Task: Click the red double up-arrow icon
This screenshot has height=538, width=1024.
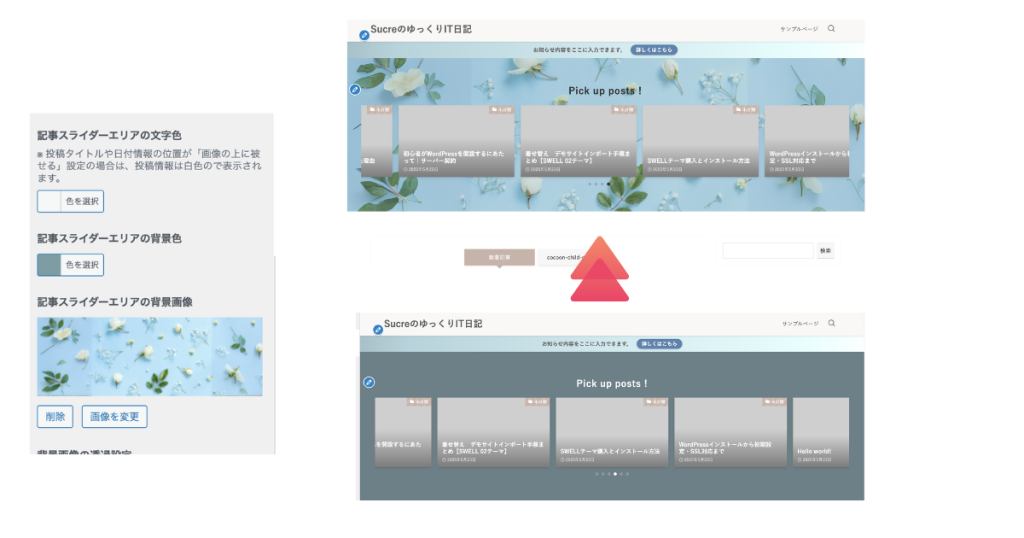Action: point(599,270)
